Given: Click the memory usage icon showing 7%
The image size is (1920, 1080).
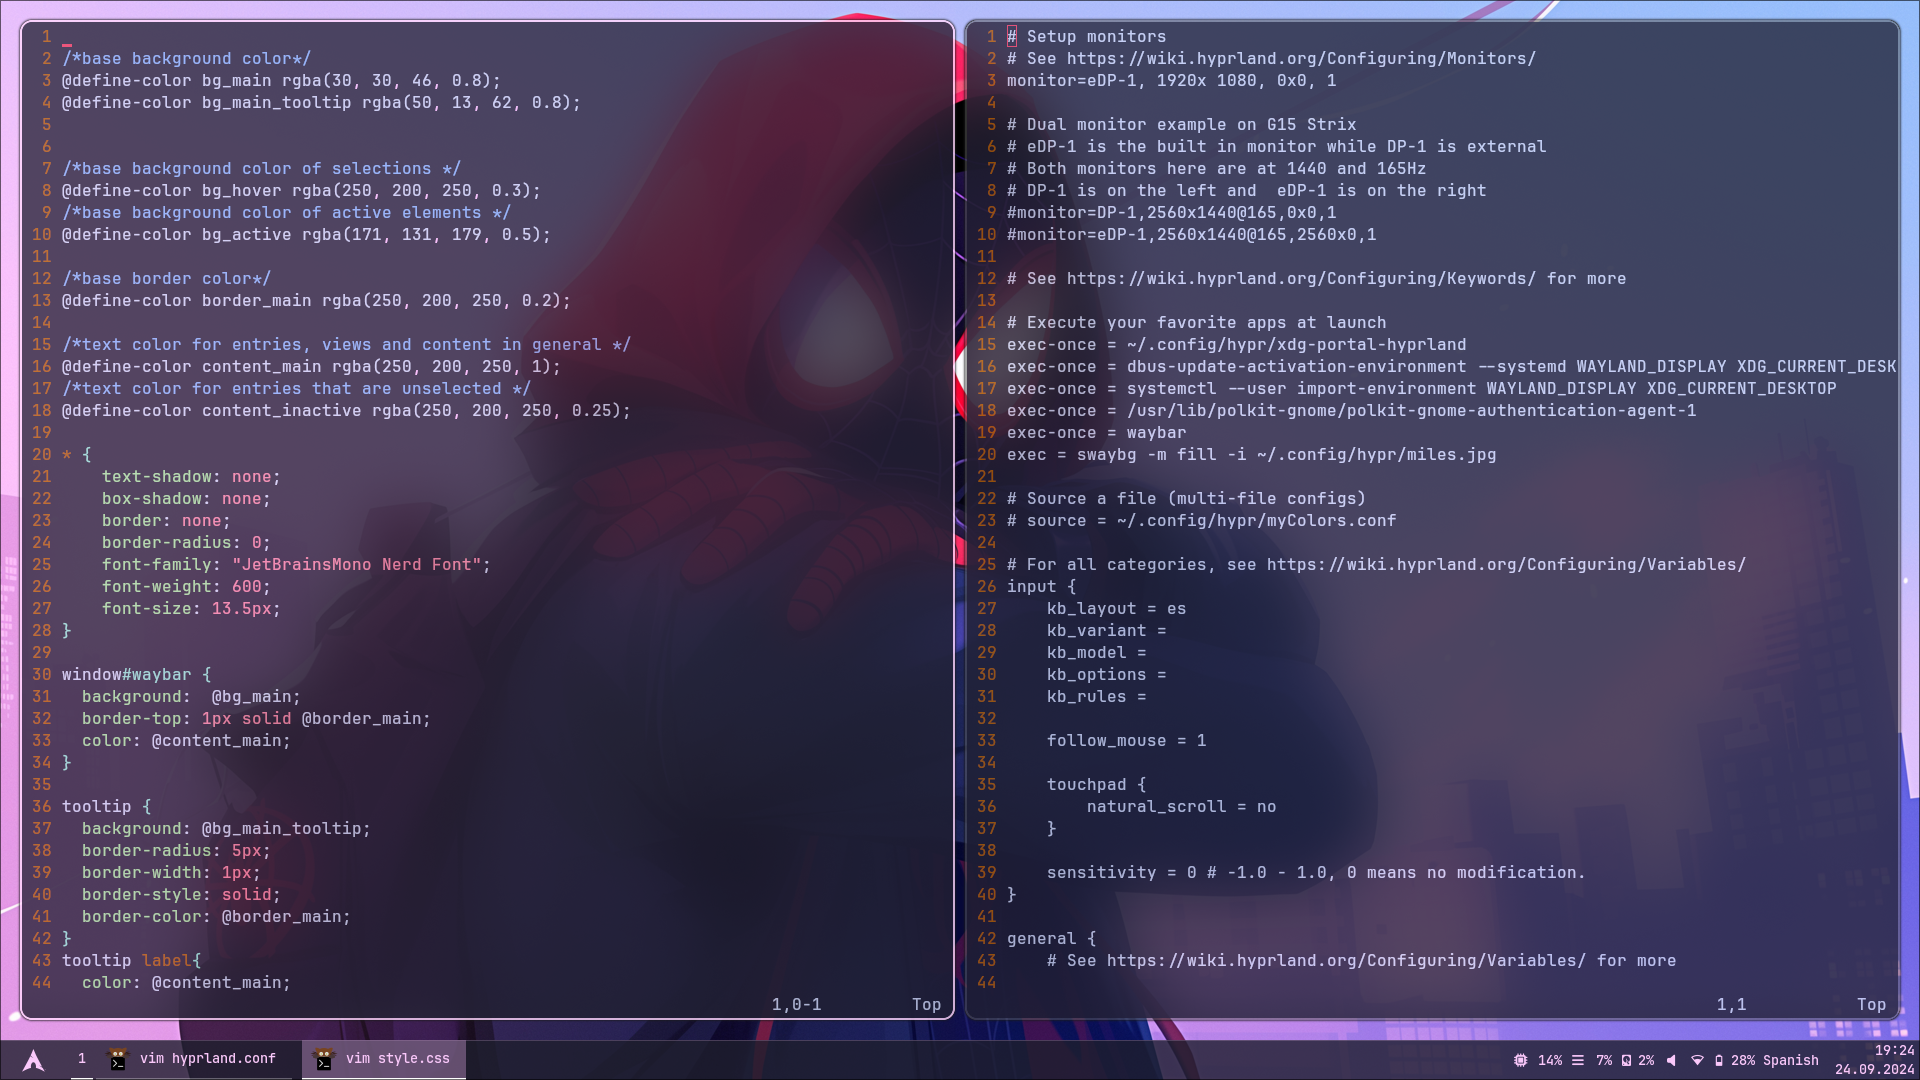Looking at the screenshot, I should click(x=1579, y=1060).
